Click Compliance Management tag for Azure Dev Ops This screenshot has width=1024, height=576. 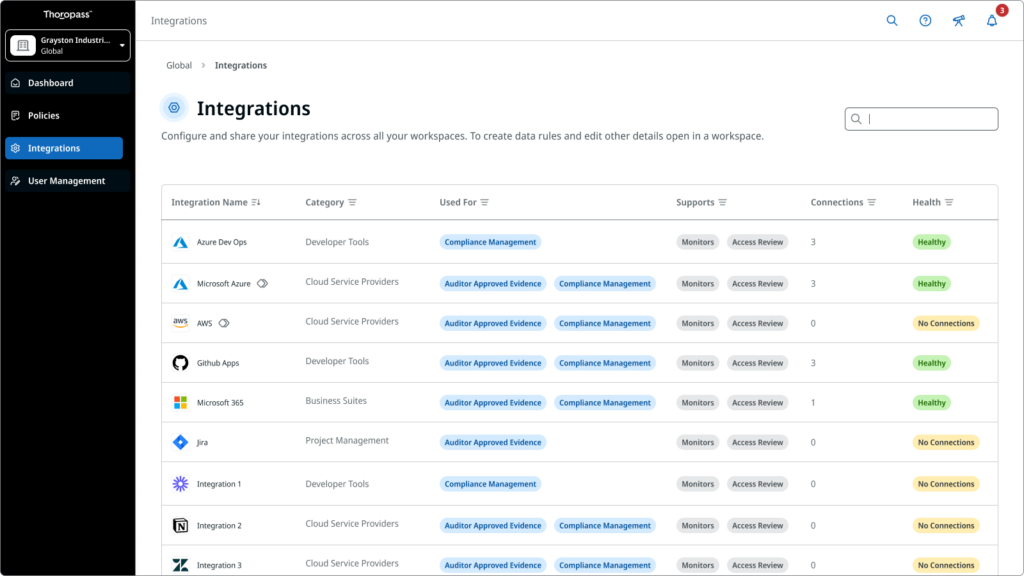[x=490, y=242]
